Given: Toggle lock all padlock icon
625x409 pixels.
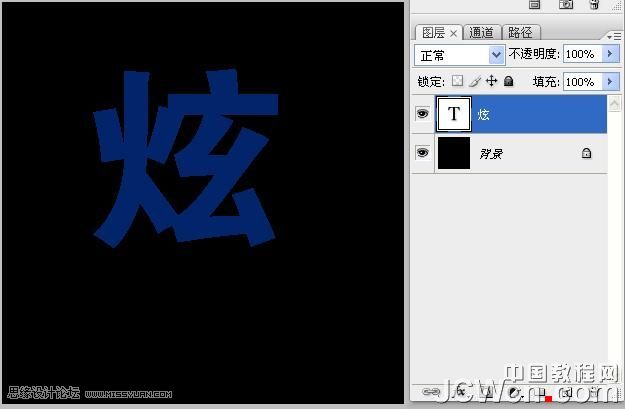Looking at the screenshot, I should [x=508, y=81].
